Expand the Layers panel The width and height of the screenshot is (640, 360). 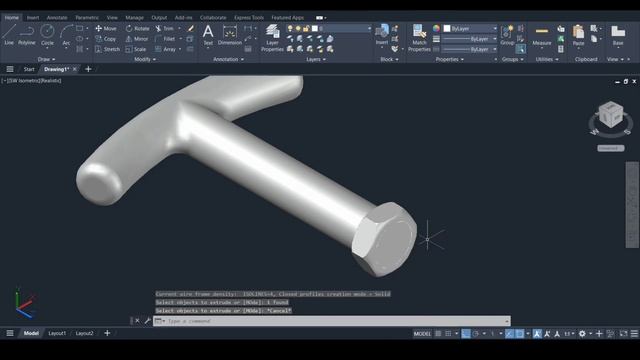click(x=316, y=59)
